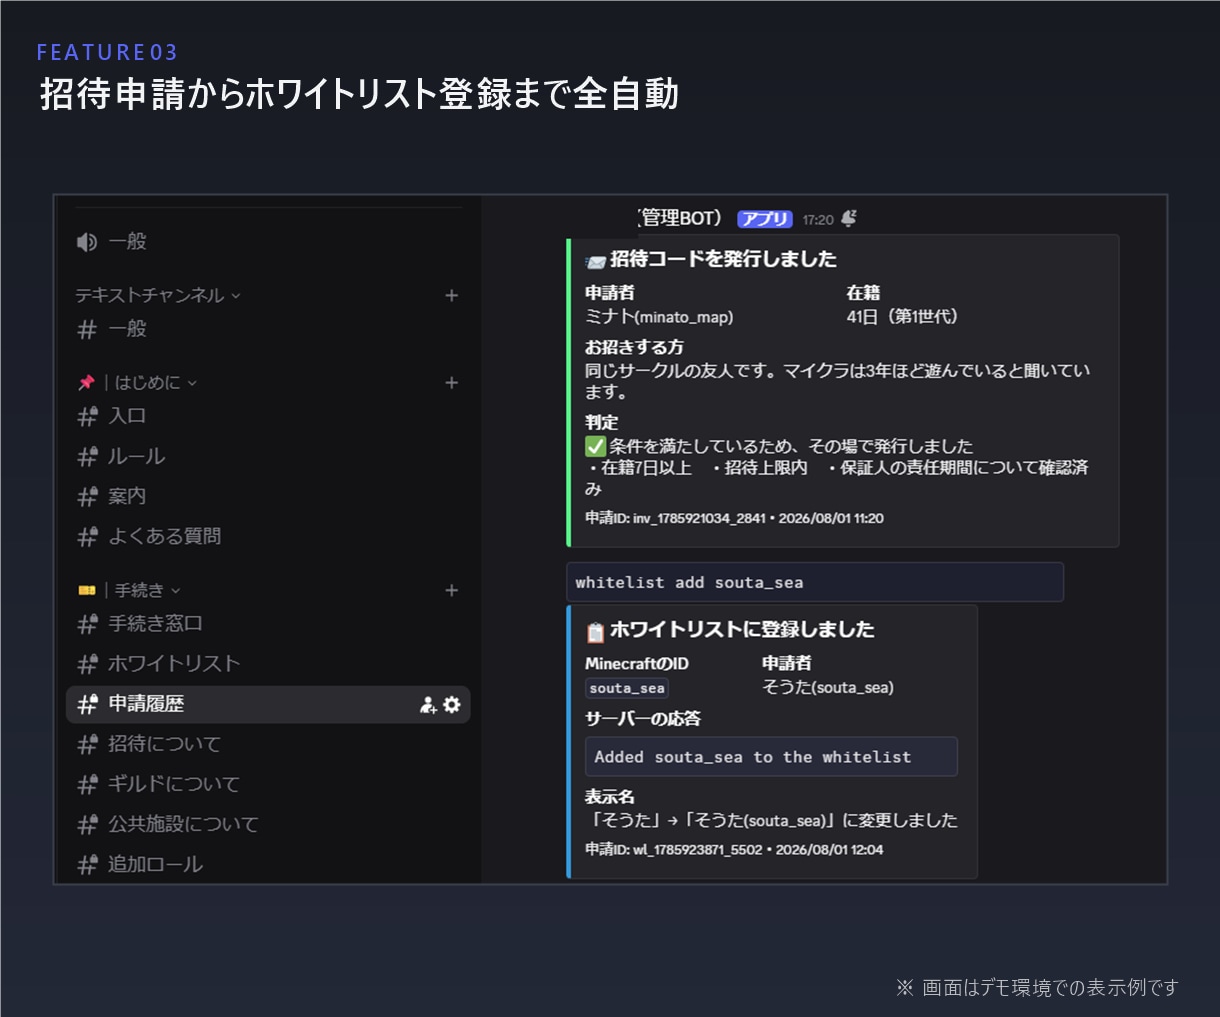Viewport: 1220px width, 1017px height.
Task: Click the whitelist add souta_sea code block
Action: coord(815,582)
